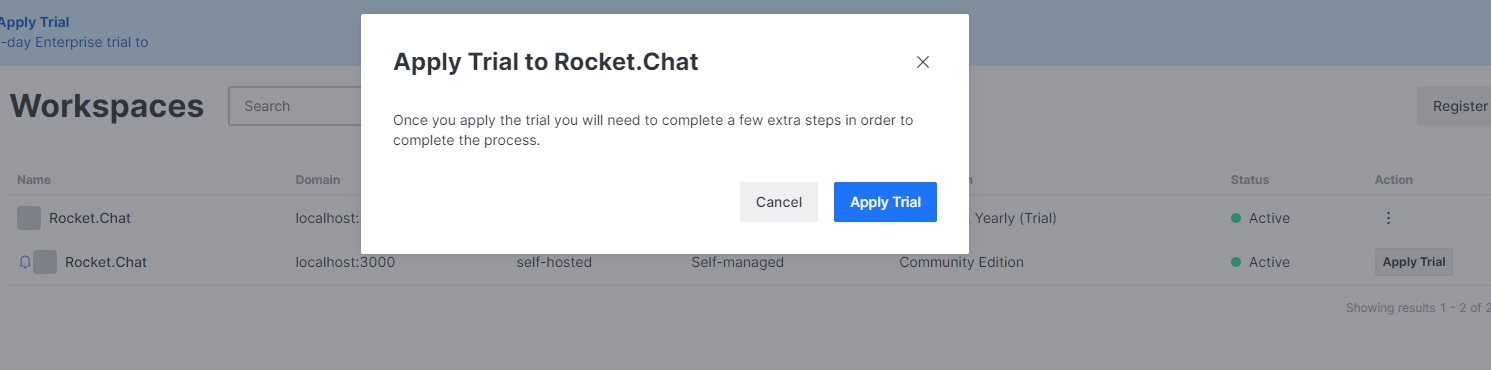The width and height of the screenshot is (1491, 370).
Task: Click the green Active dot in second row
Action: point(1236,262)
